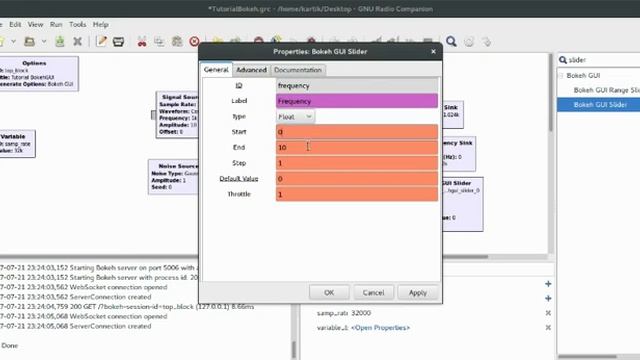Select the General tab
640x360 pixels.
coord(216,70)
